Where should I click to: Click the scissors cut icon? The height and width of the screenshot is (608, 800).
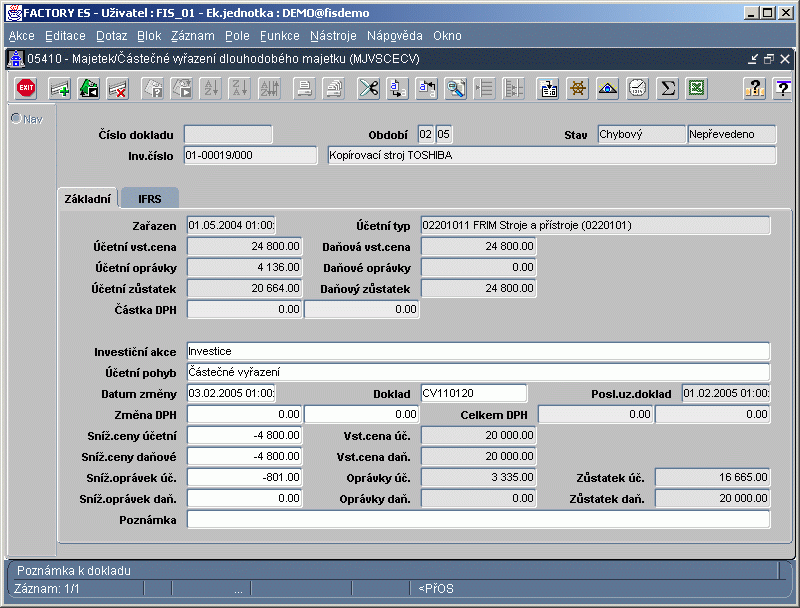point(369,89)
